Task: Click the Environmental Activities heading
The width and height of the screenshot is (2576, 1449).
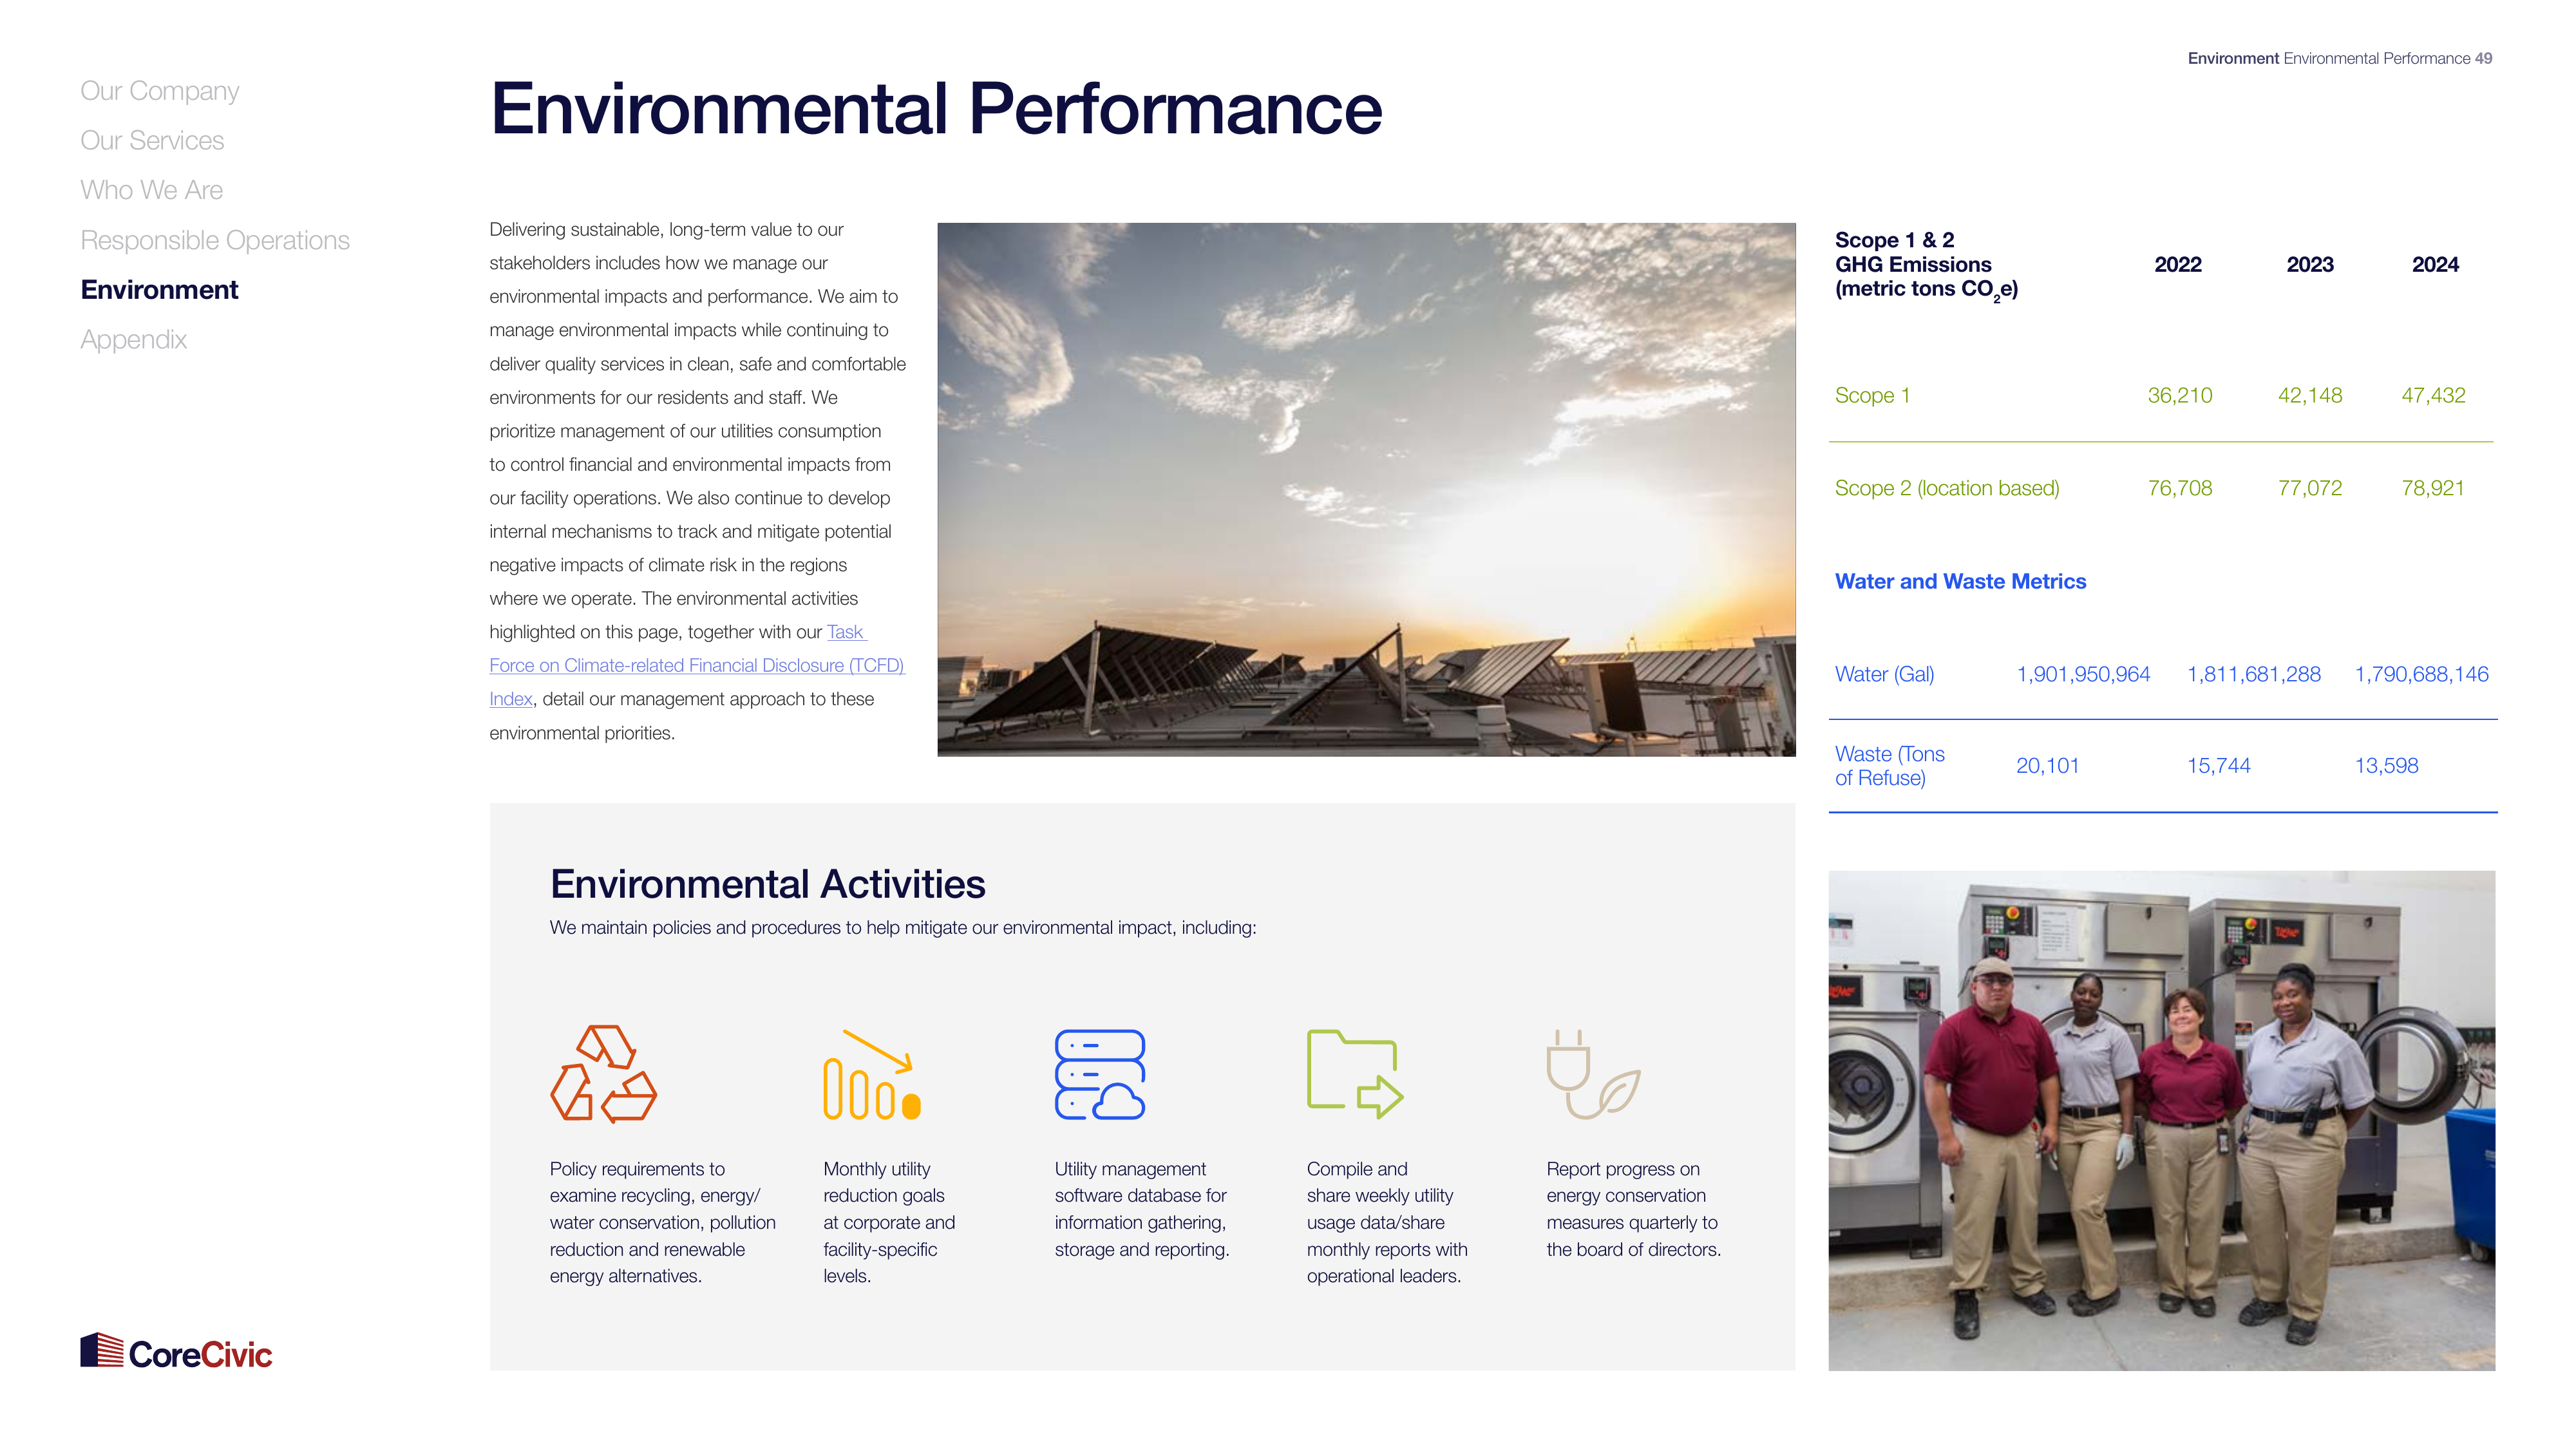Action: (767, 884)
